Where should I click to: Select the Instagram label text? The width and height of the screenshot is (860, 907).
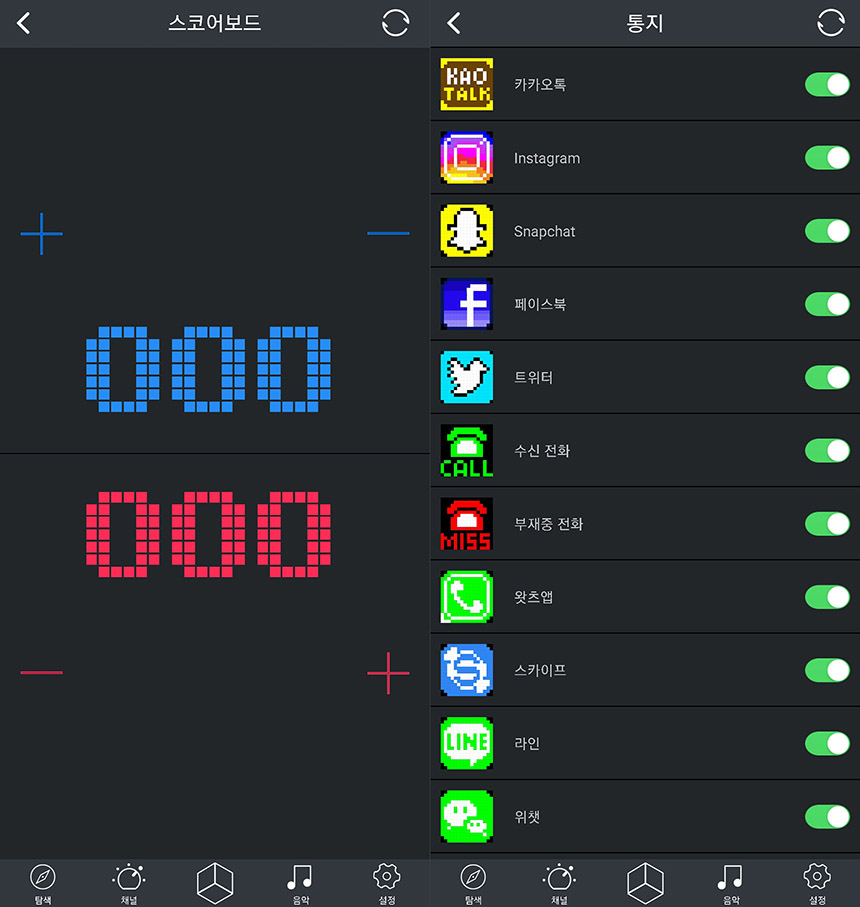click(x=547, y=158)
